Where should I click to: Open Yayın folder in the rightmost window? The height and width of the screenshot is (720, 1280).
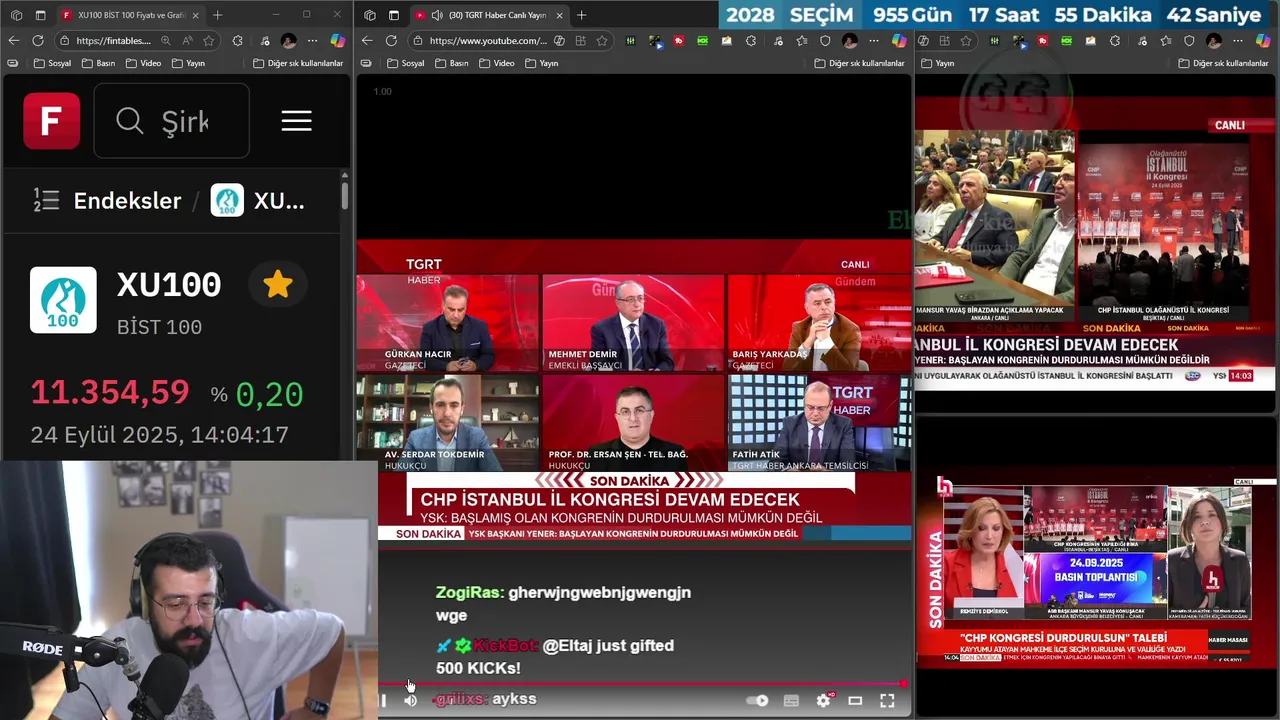(937, 63)
